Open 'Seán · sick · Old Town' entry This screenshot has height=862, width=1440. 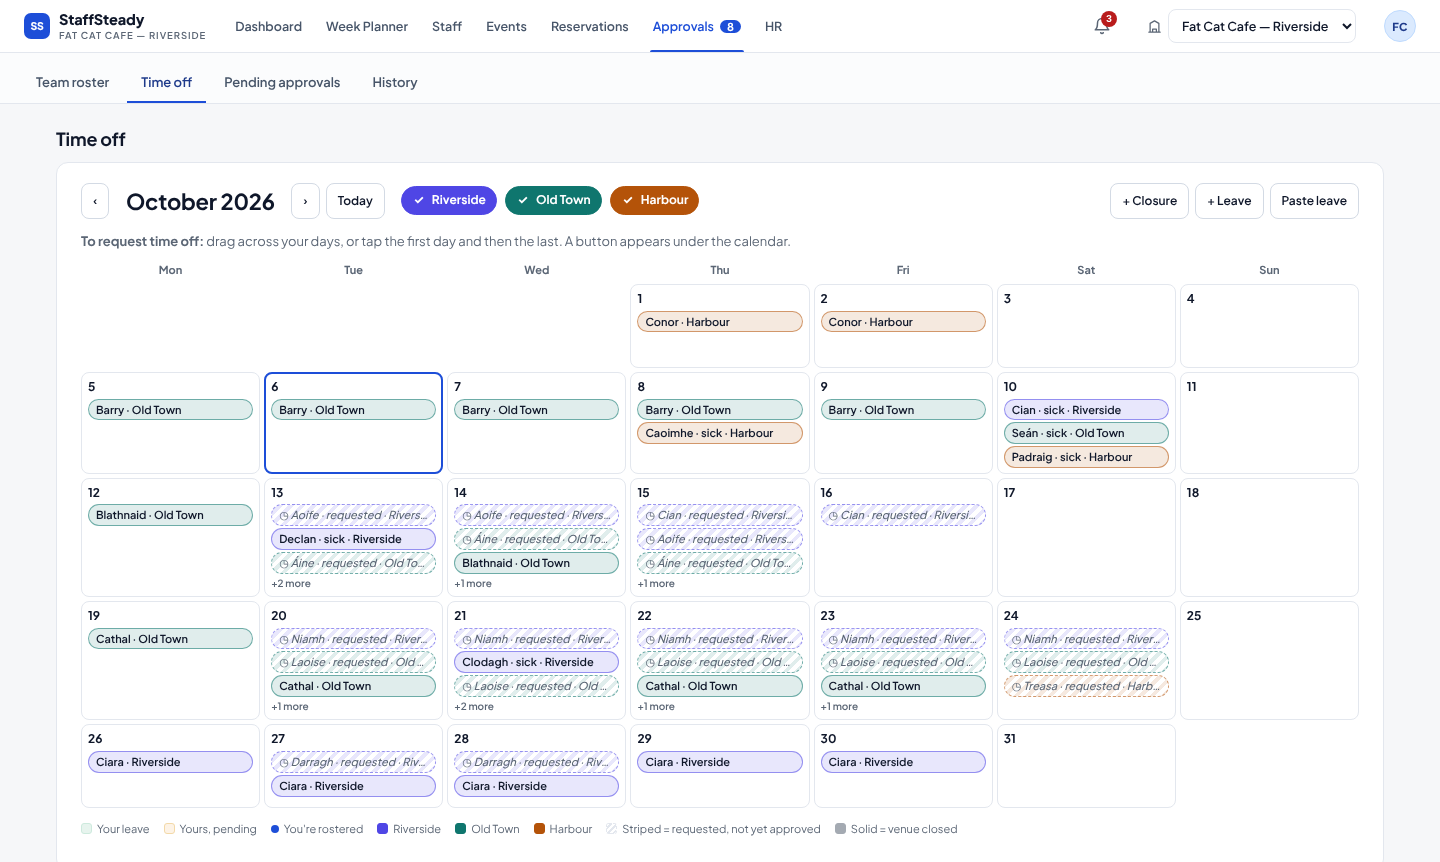pos(1086,433)
